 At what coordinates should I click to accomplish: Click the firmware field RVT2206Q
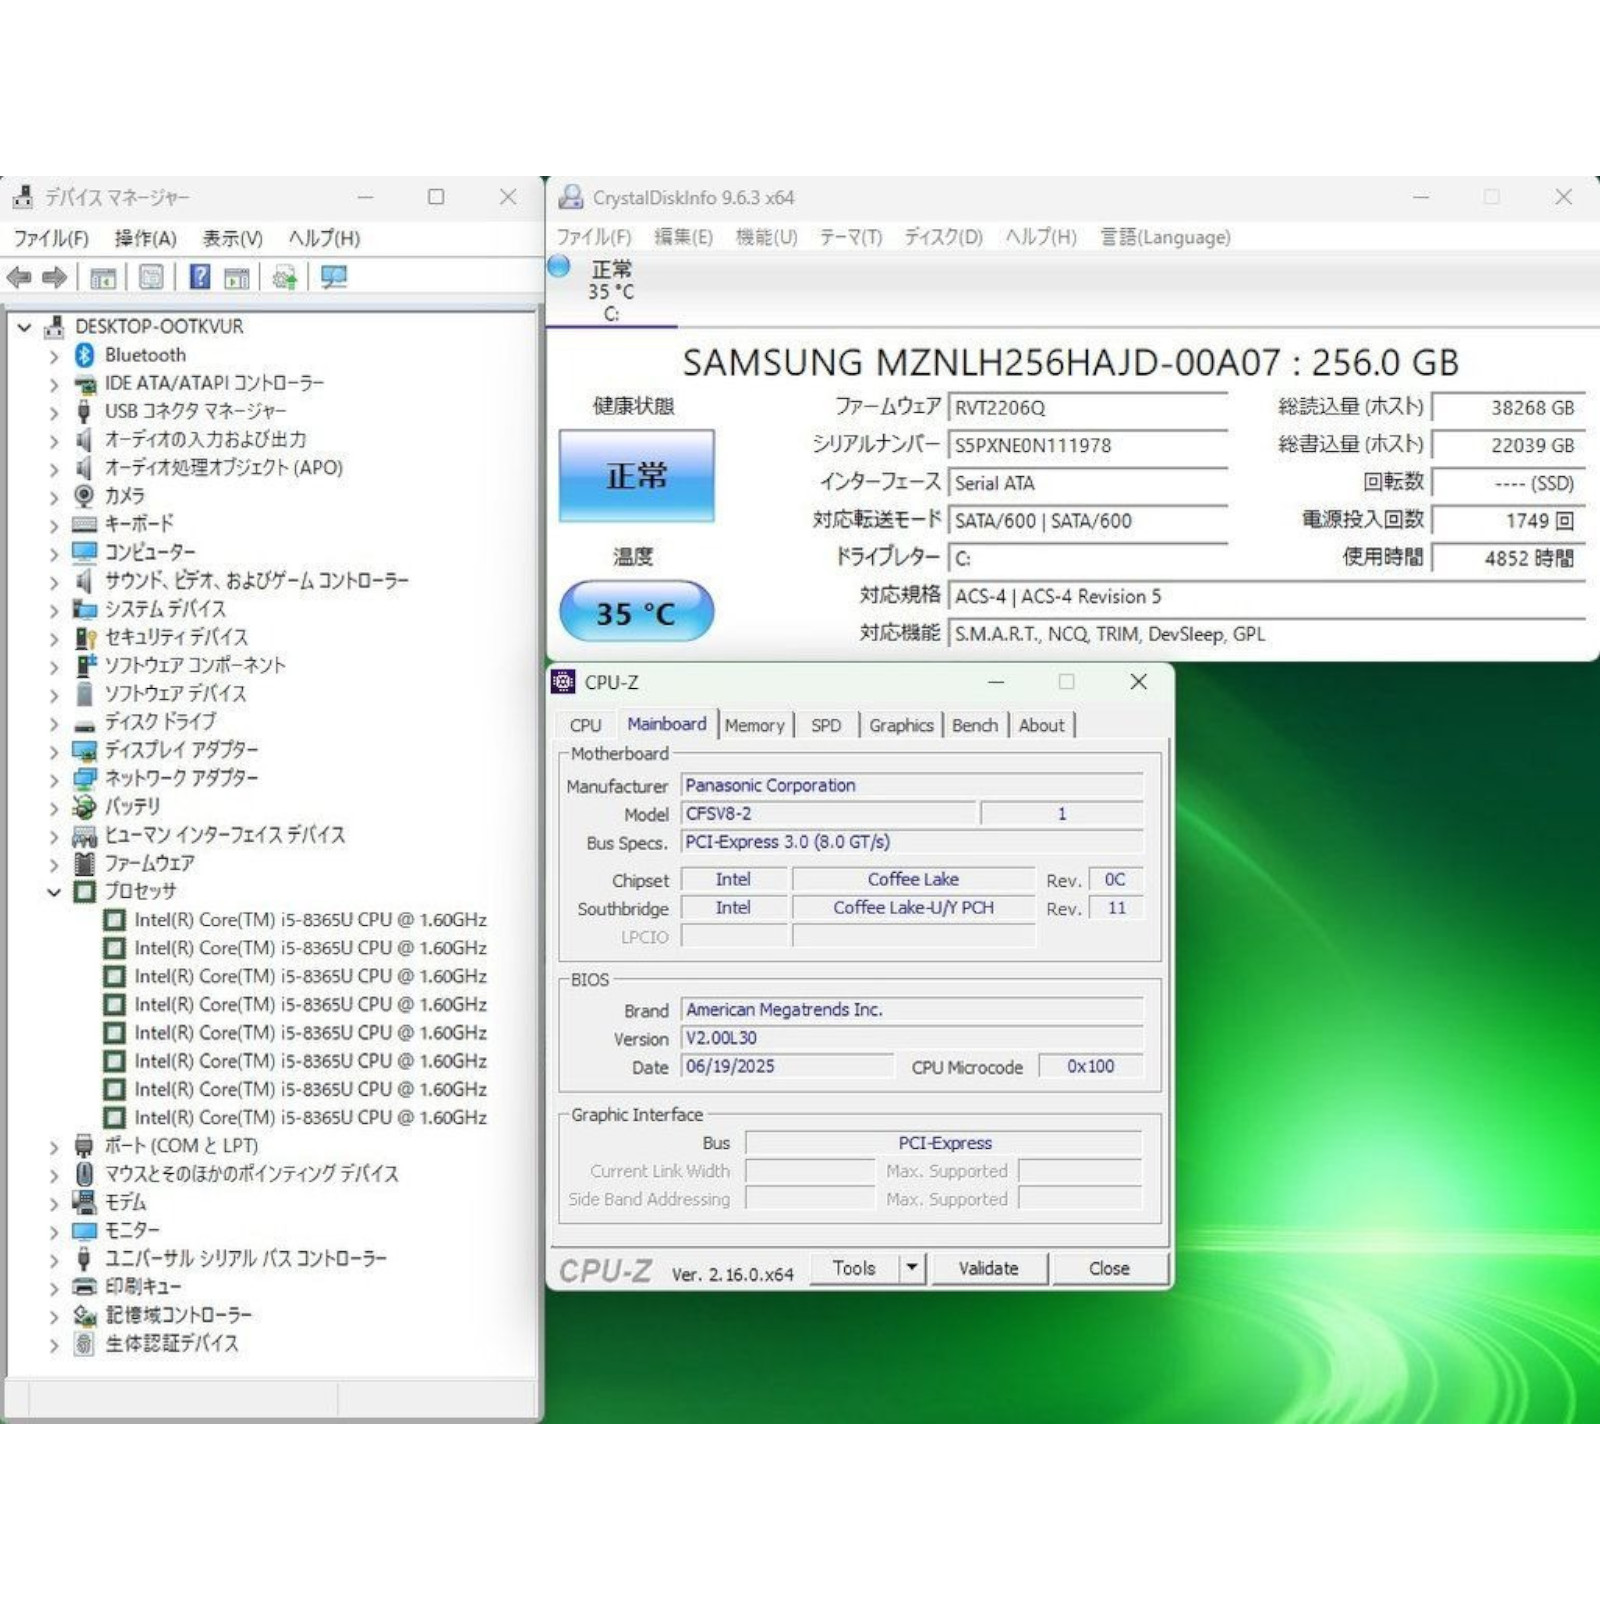click(x=1088, y=408)
